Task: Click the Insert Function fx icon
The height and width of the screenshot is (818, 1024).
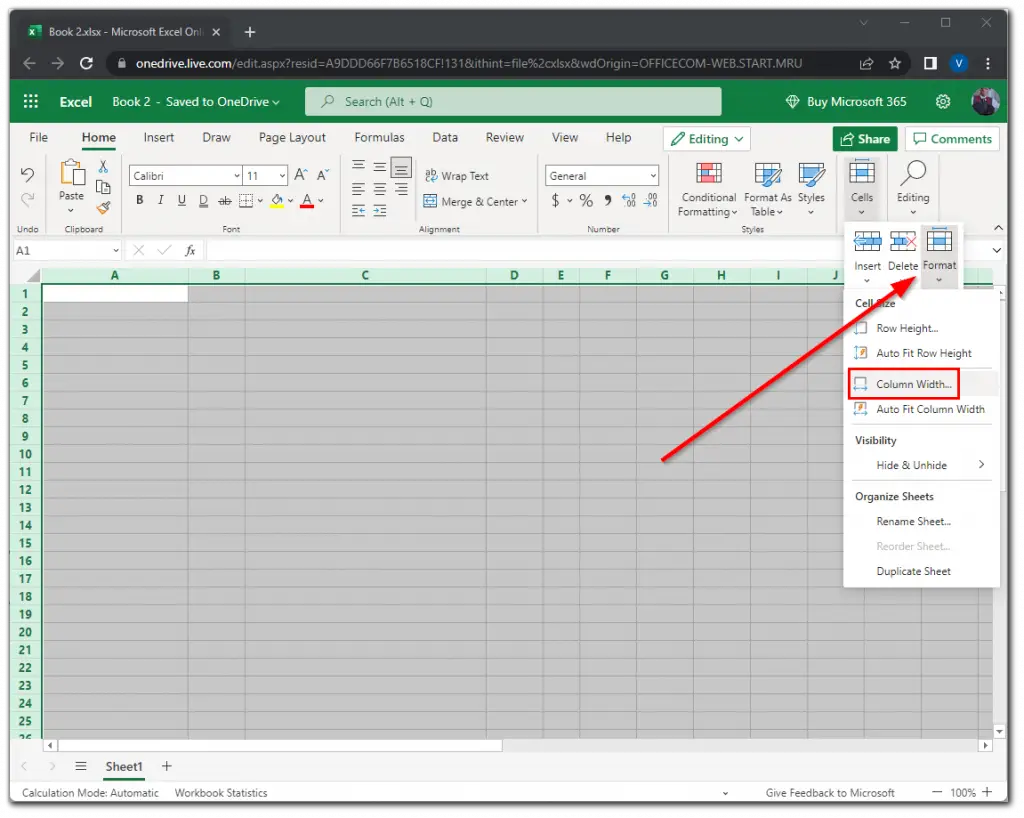Action: point(190,250)
